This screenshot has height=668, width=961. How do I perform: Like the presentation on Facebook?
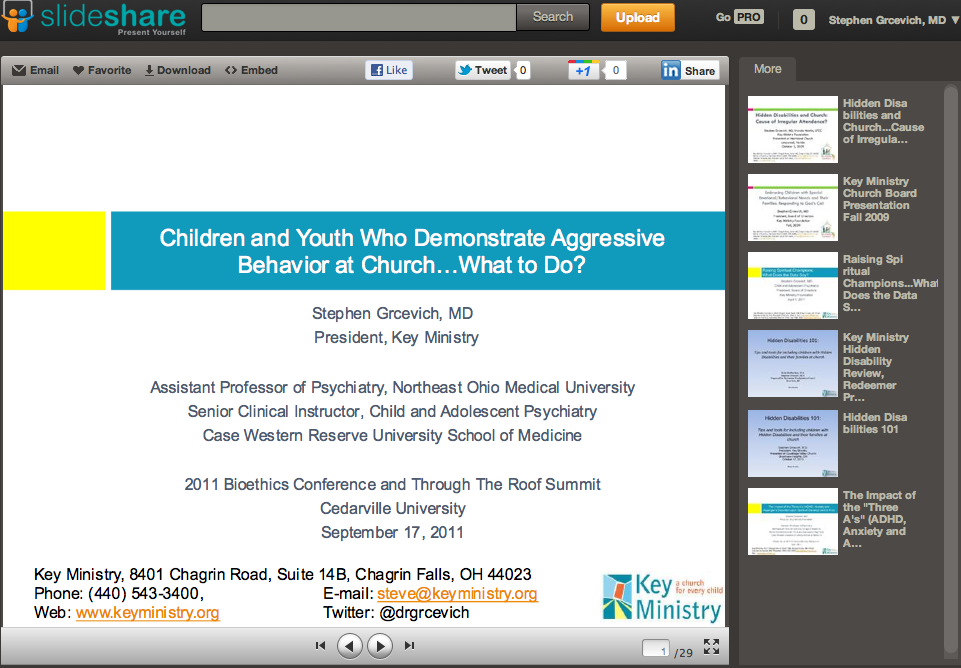tap(389, 70)
